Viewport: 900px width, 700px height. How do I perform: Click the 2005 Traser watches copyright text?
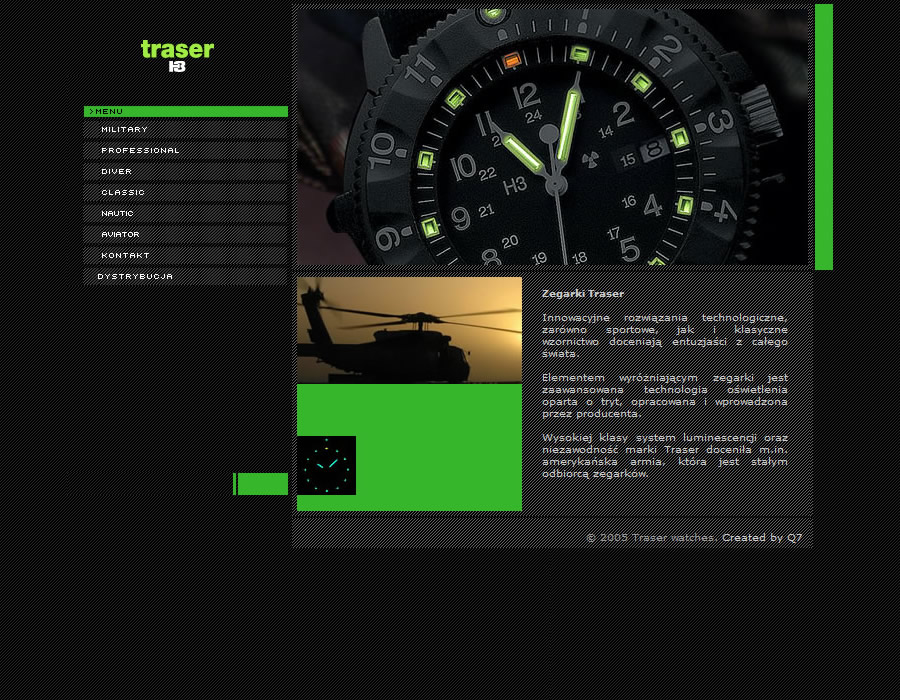click(x=651, y=538)
